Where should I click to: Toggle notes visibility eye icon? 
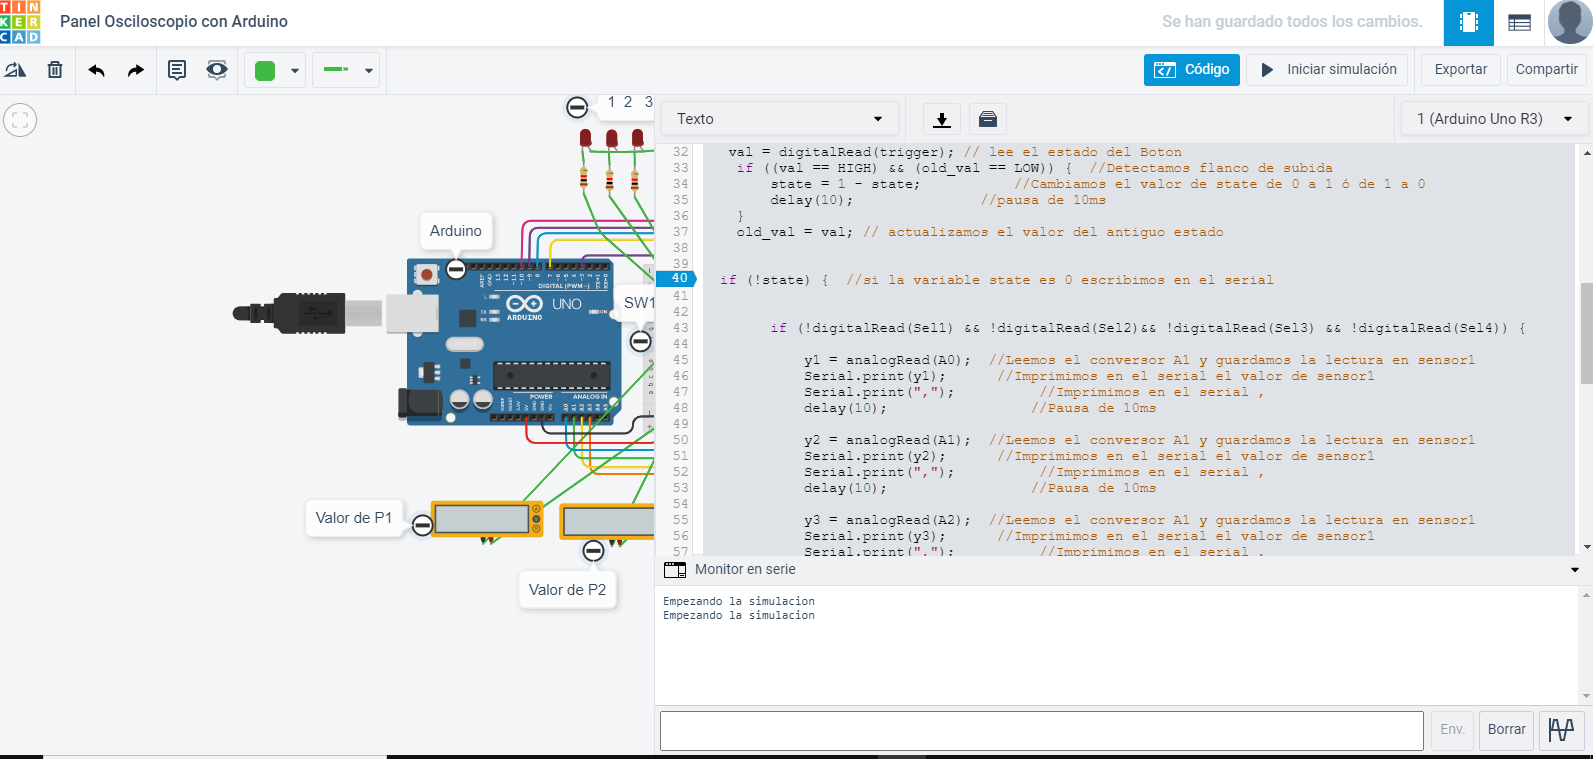216,70
